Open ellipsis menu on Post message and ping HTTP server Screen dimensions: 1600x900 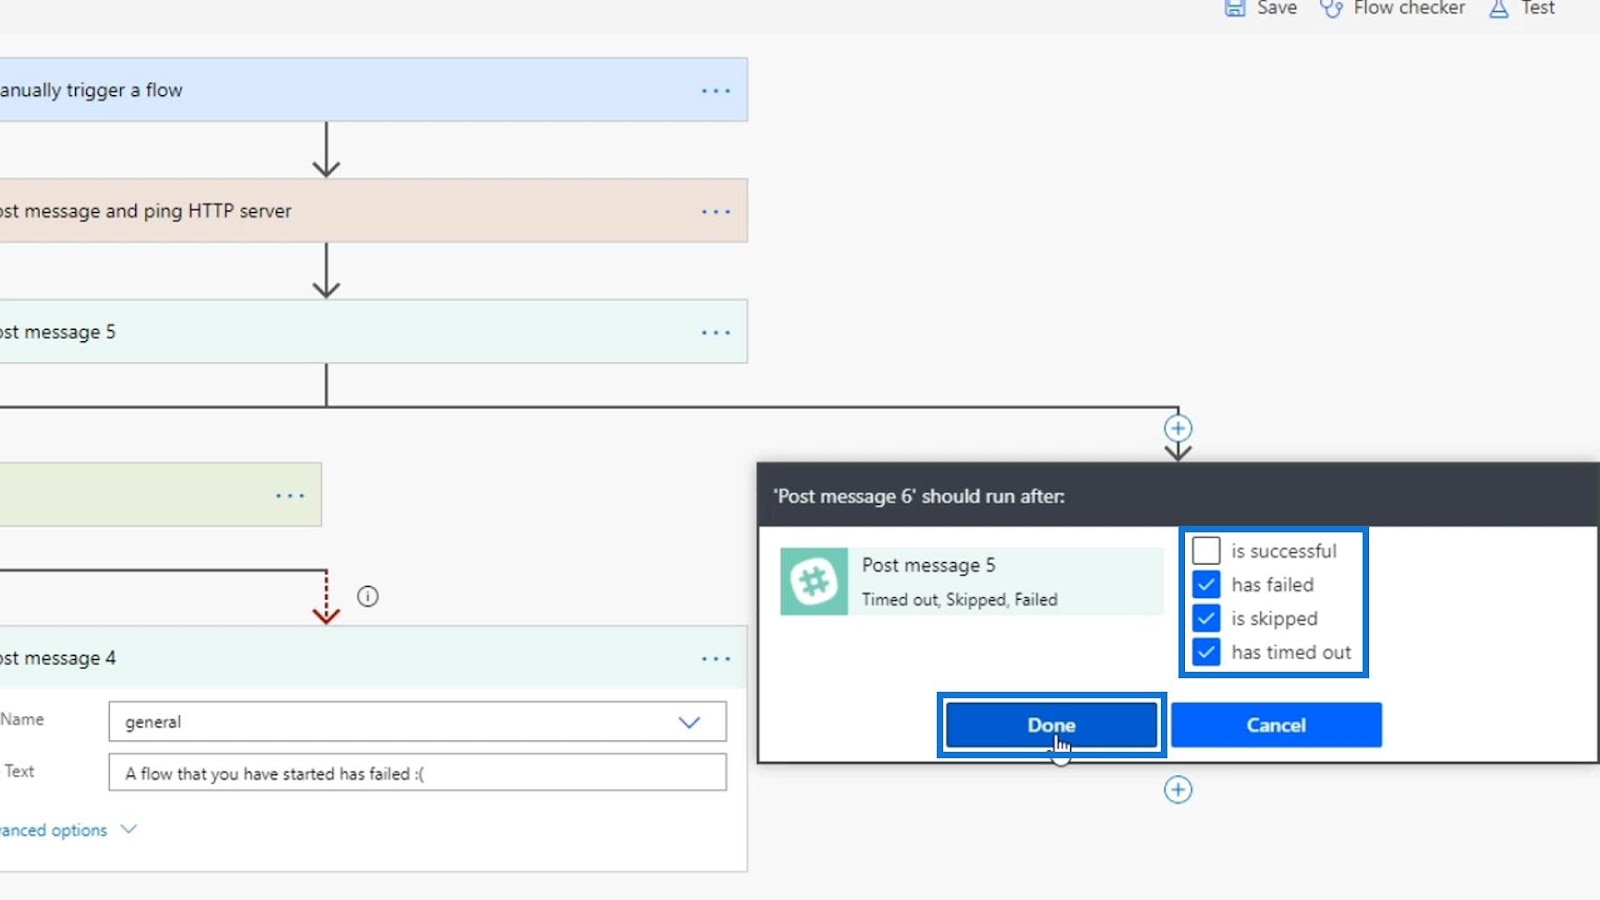(x=716, y=212)
